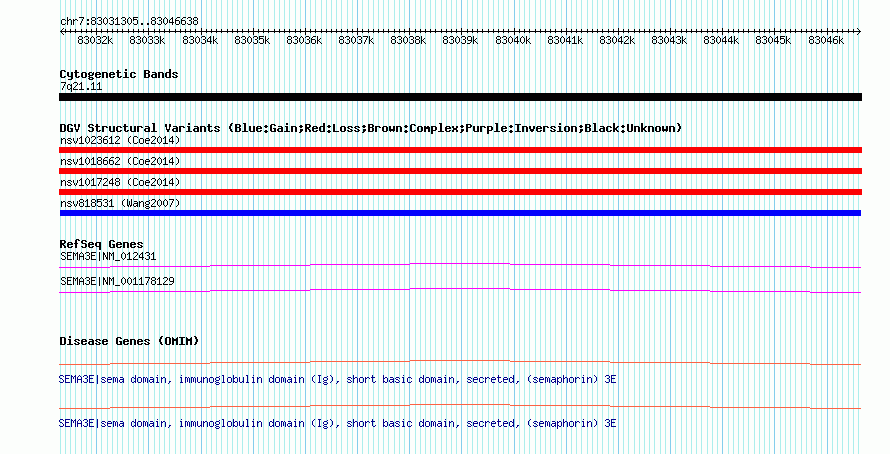Click the 83044k ruler tick label
The height and width of the screenshot is (454, 890).
[x=721, y=41]
